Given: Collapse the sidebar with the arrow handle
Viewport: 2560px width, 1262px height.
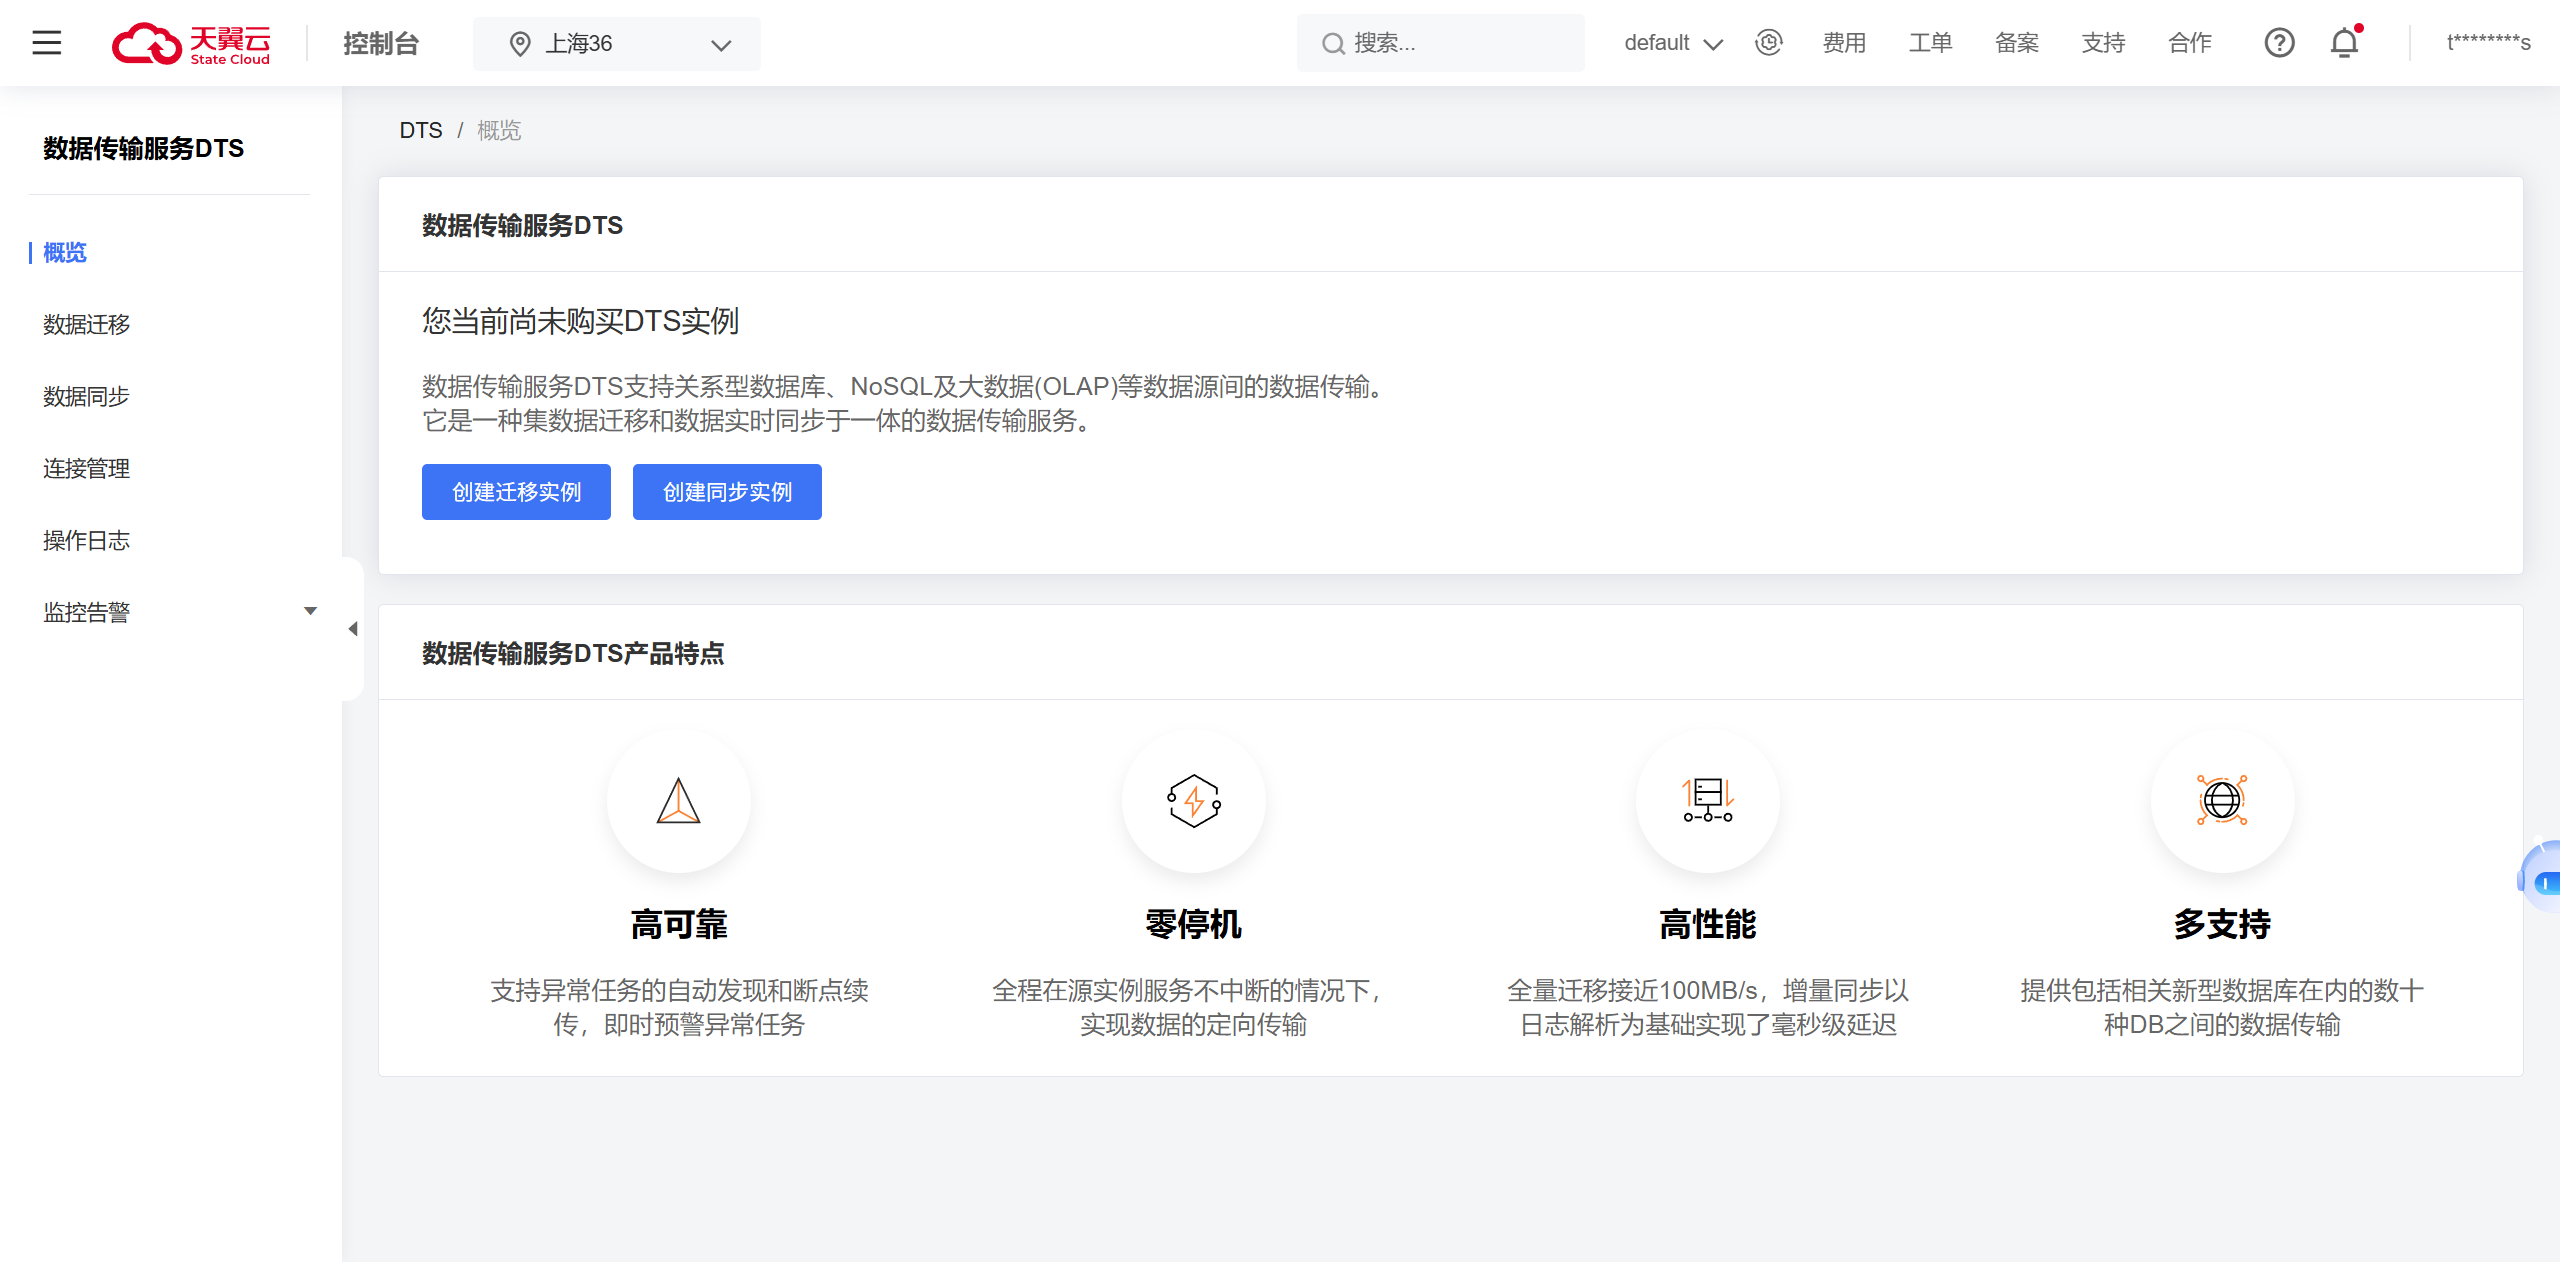Looking at the screenshot, I should [x=353, y=629].
